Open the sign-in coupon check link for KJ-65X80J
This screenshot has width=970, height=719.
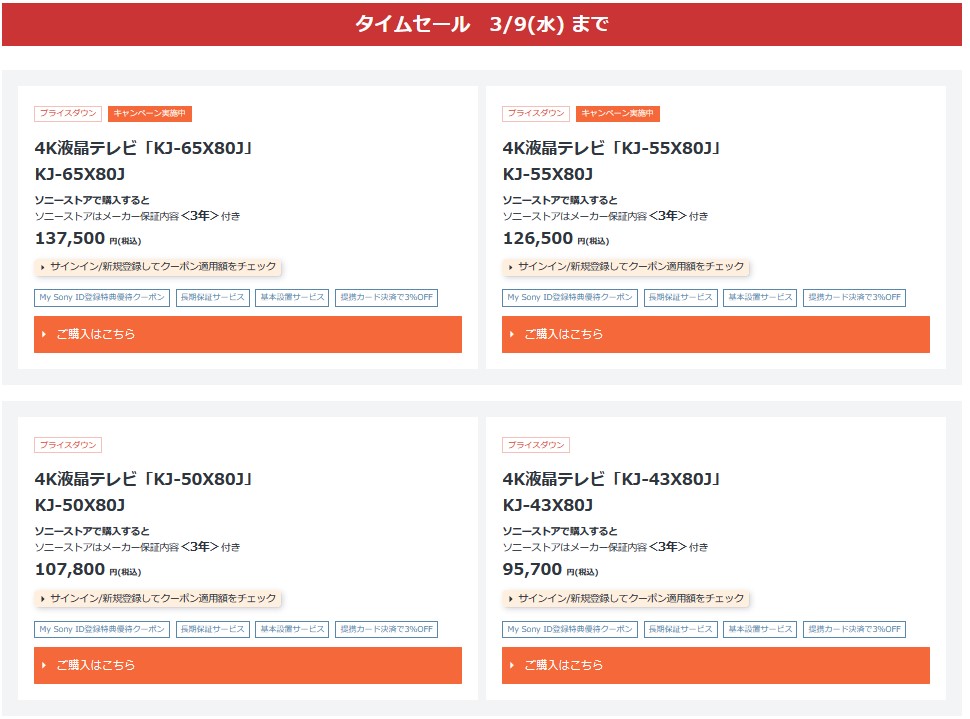[158, 267]
